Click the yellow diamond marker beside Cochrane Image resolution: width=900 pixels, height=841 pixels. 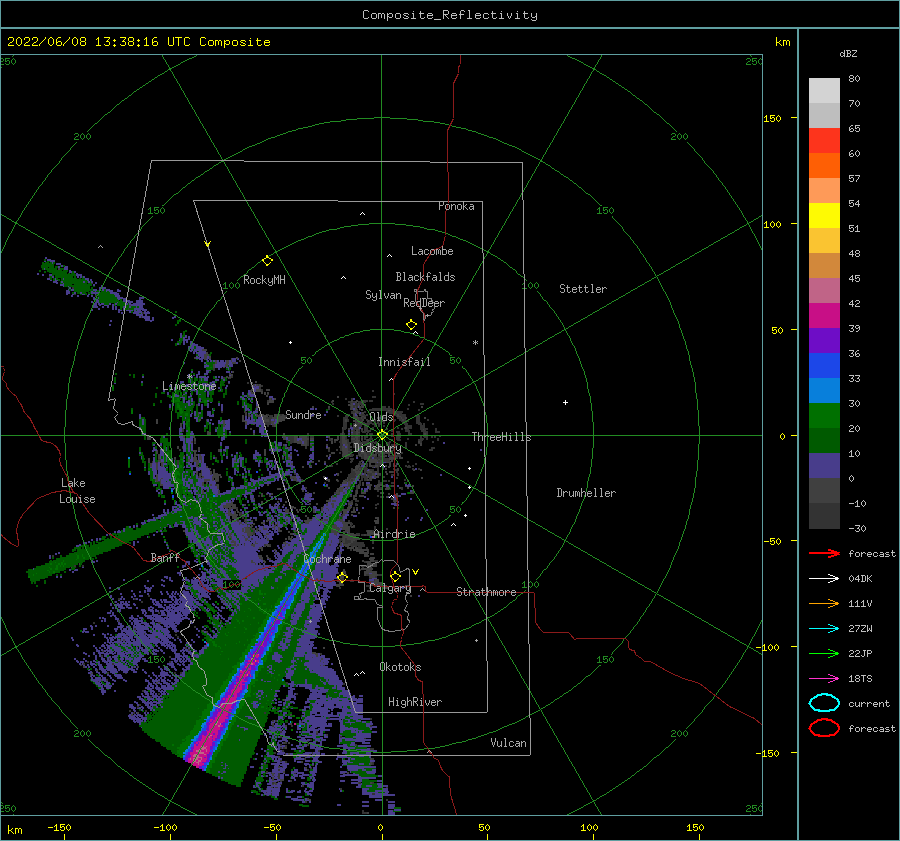coord(342,577)
